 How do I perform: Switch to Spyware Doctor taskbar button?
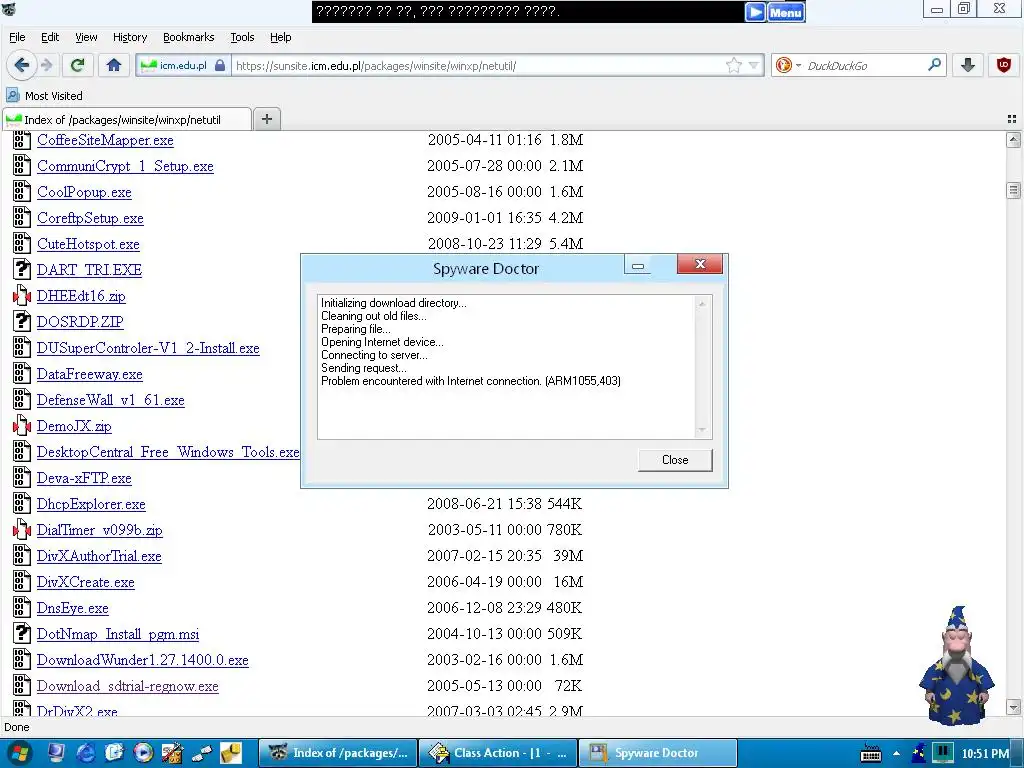coord(658,753)
